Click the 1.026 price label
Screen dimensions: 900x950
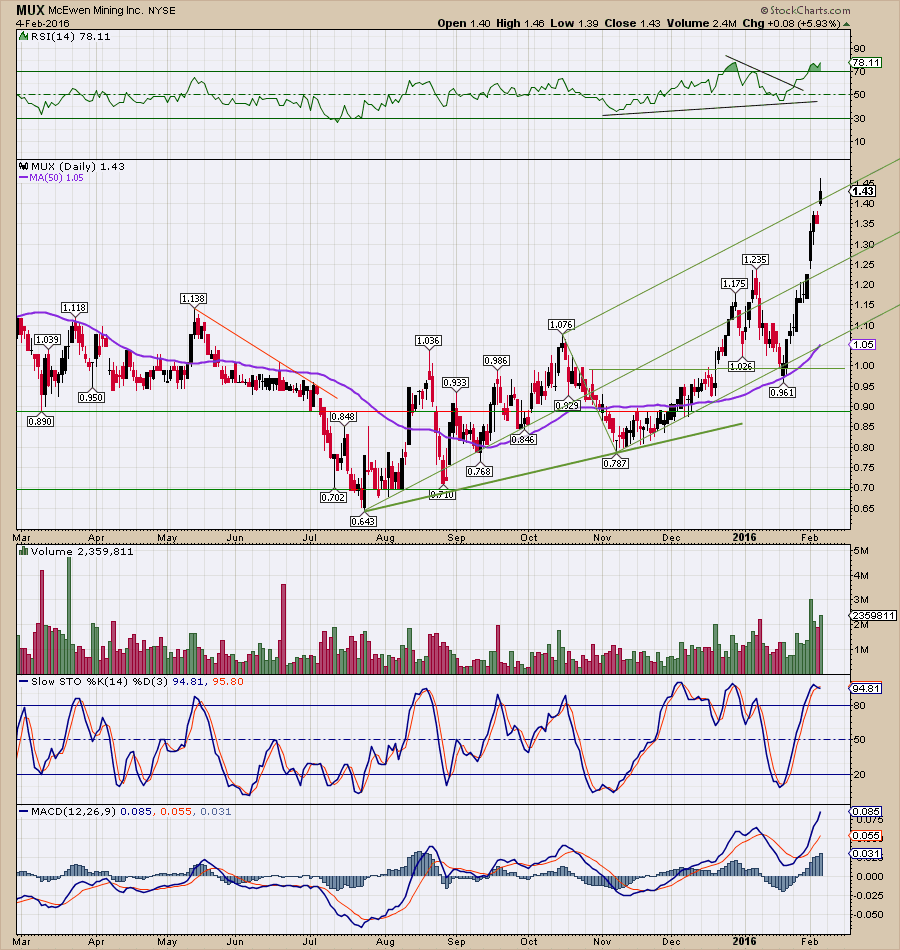[741, 366]
